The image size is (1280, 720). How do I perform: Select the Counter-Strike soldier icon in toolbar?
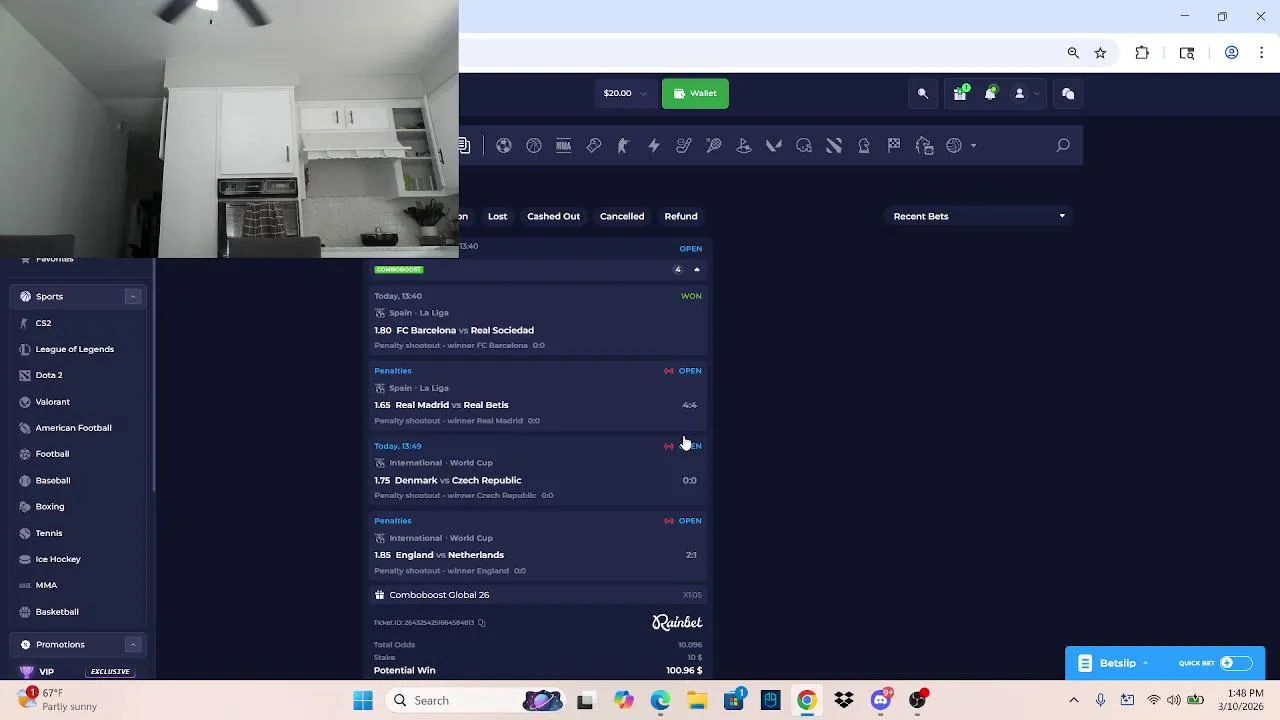click(623, 146)
